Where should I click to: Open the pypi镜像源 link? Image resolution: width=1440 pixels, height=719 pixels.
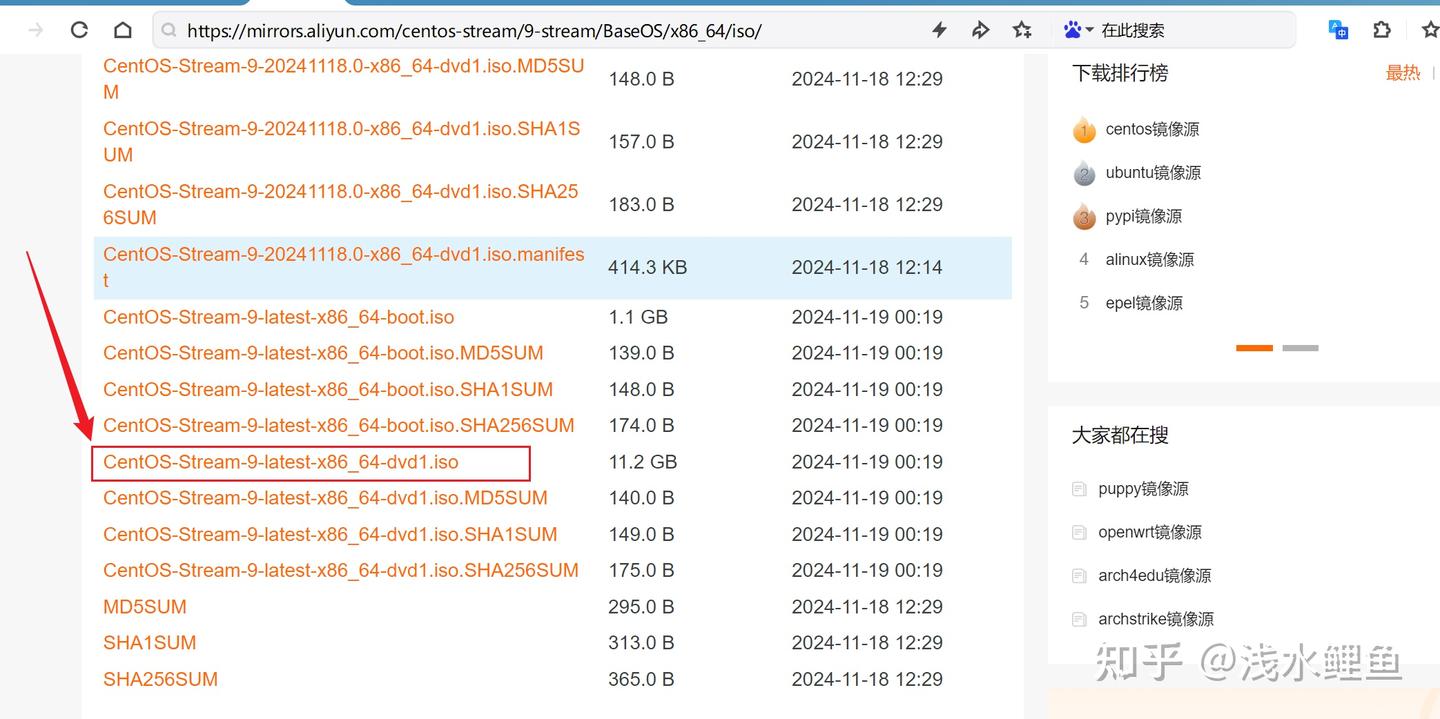1144,216
